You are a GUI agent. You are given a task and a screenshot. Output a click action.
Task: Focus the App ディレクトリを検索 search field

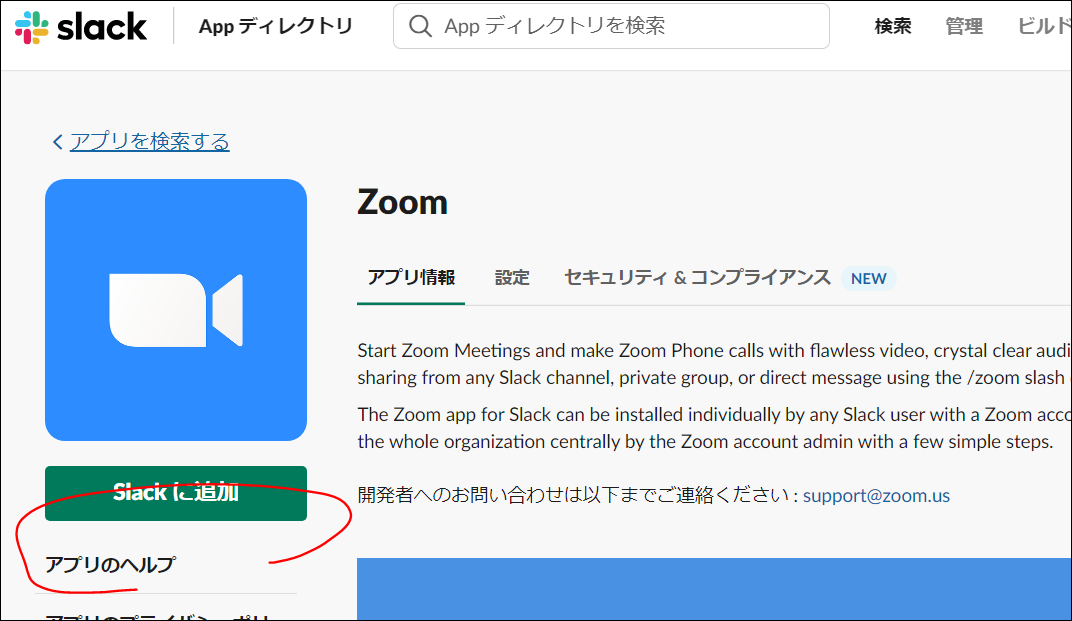[611, 27]
